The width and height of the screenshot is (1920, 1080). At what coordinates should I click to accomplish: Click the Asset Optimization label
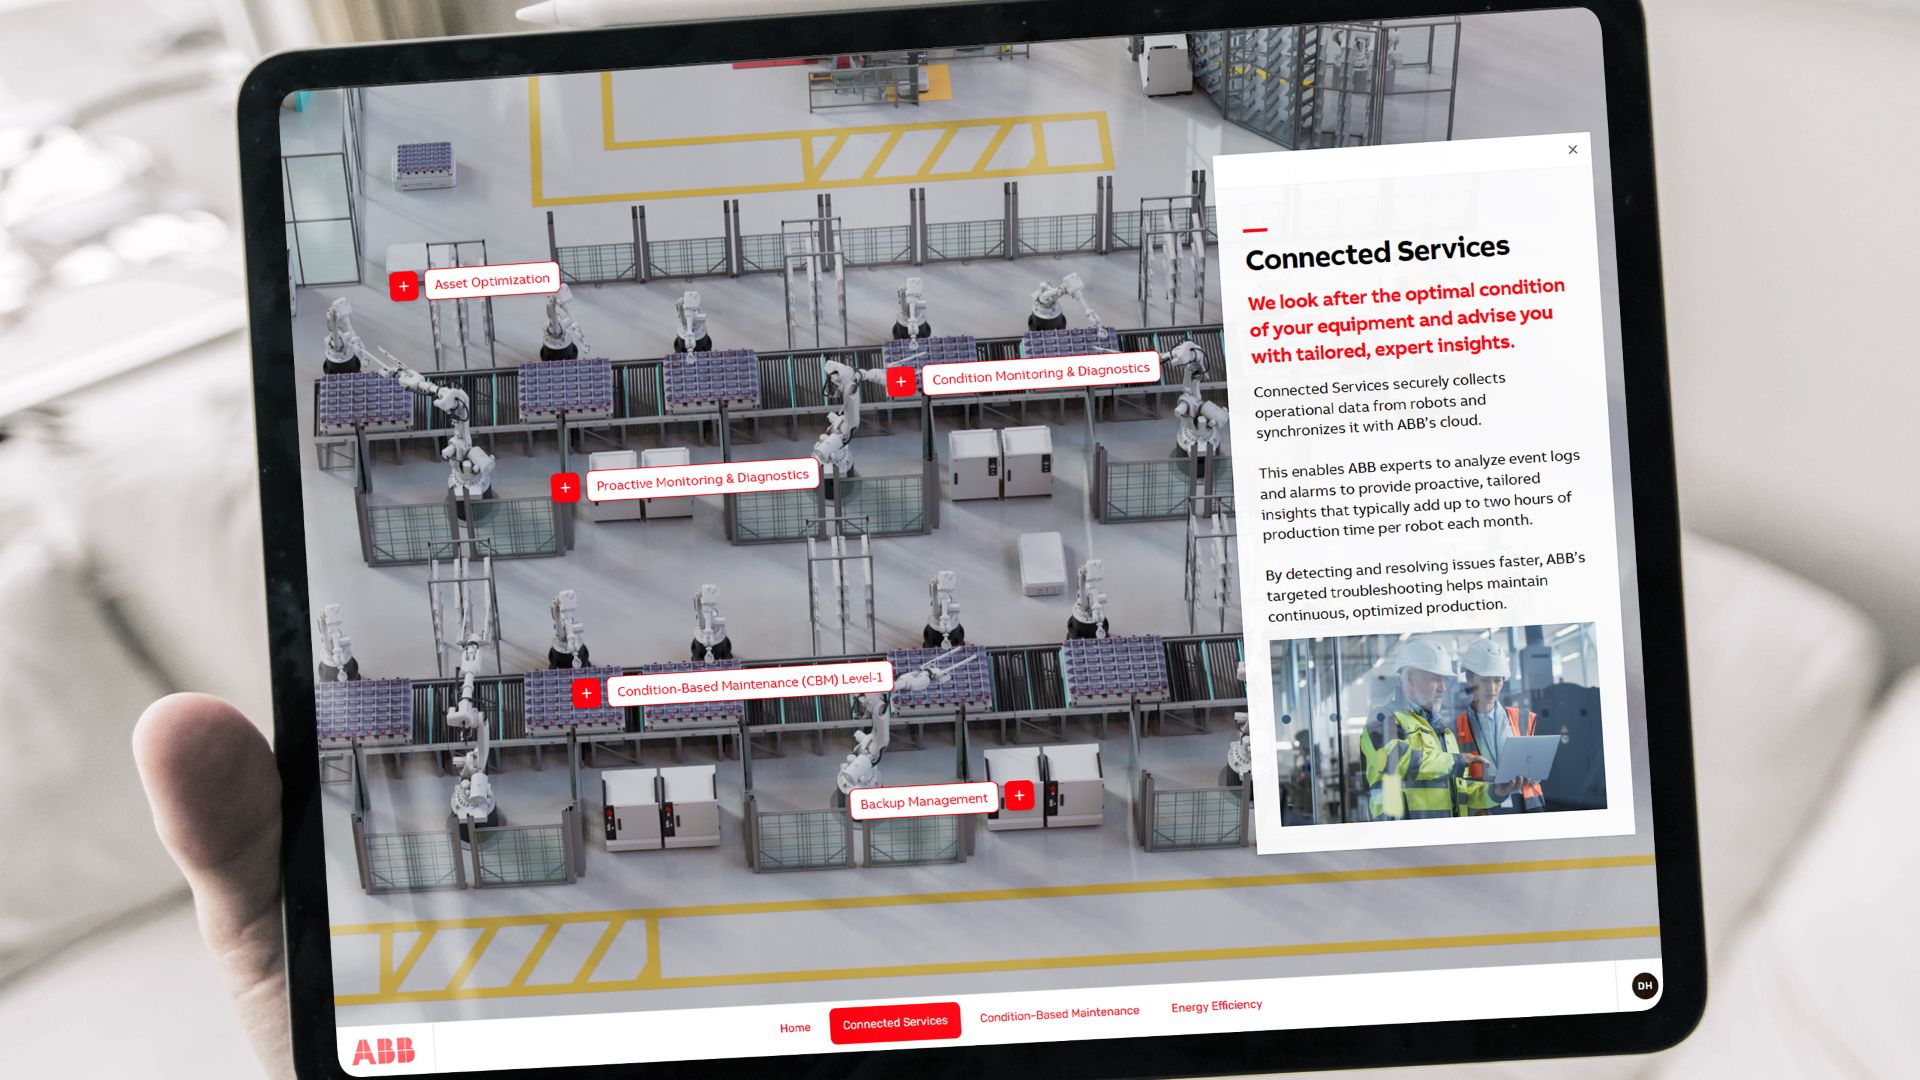point(491,282)
